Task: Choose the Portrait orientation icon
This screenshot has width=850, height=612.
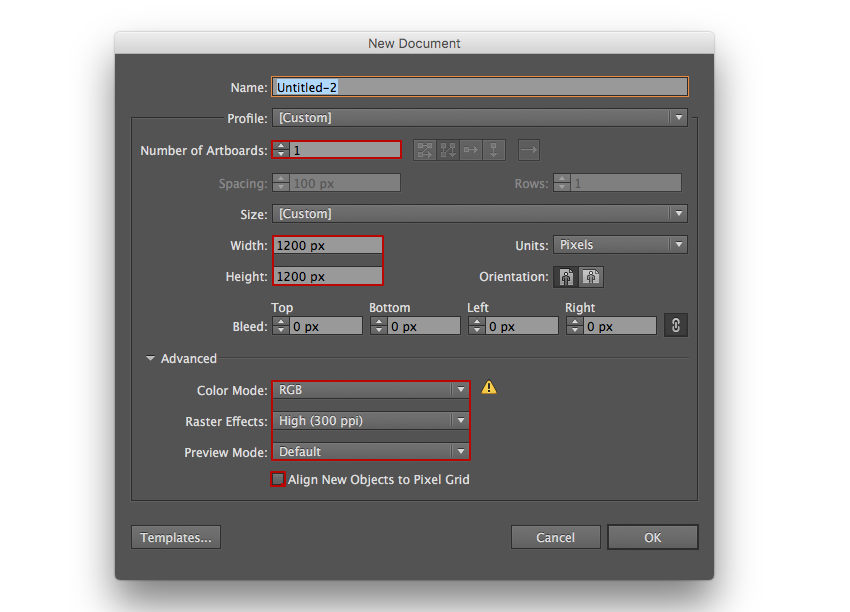Action: [568, 277]
